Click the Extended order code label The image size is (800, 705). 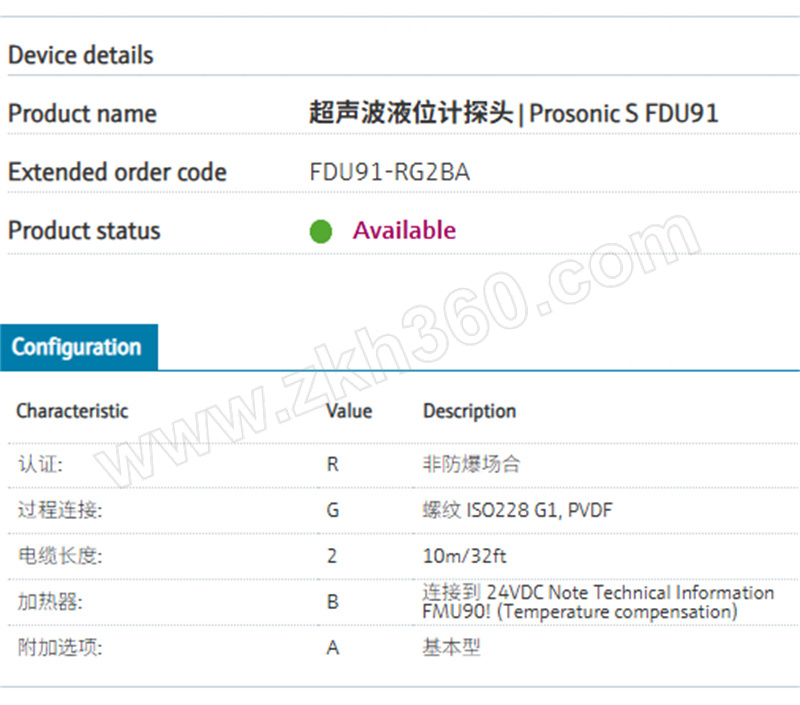point(117,172)
